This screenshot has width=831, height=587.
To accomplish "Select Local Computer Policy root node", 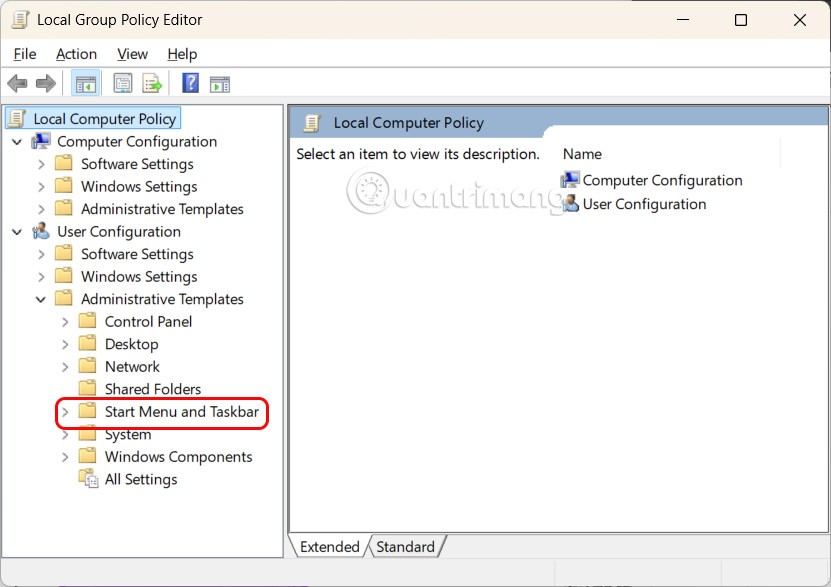I will pyautogui.click(x=104, y=119).
